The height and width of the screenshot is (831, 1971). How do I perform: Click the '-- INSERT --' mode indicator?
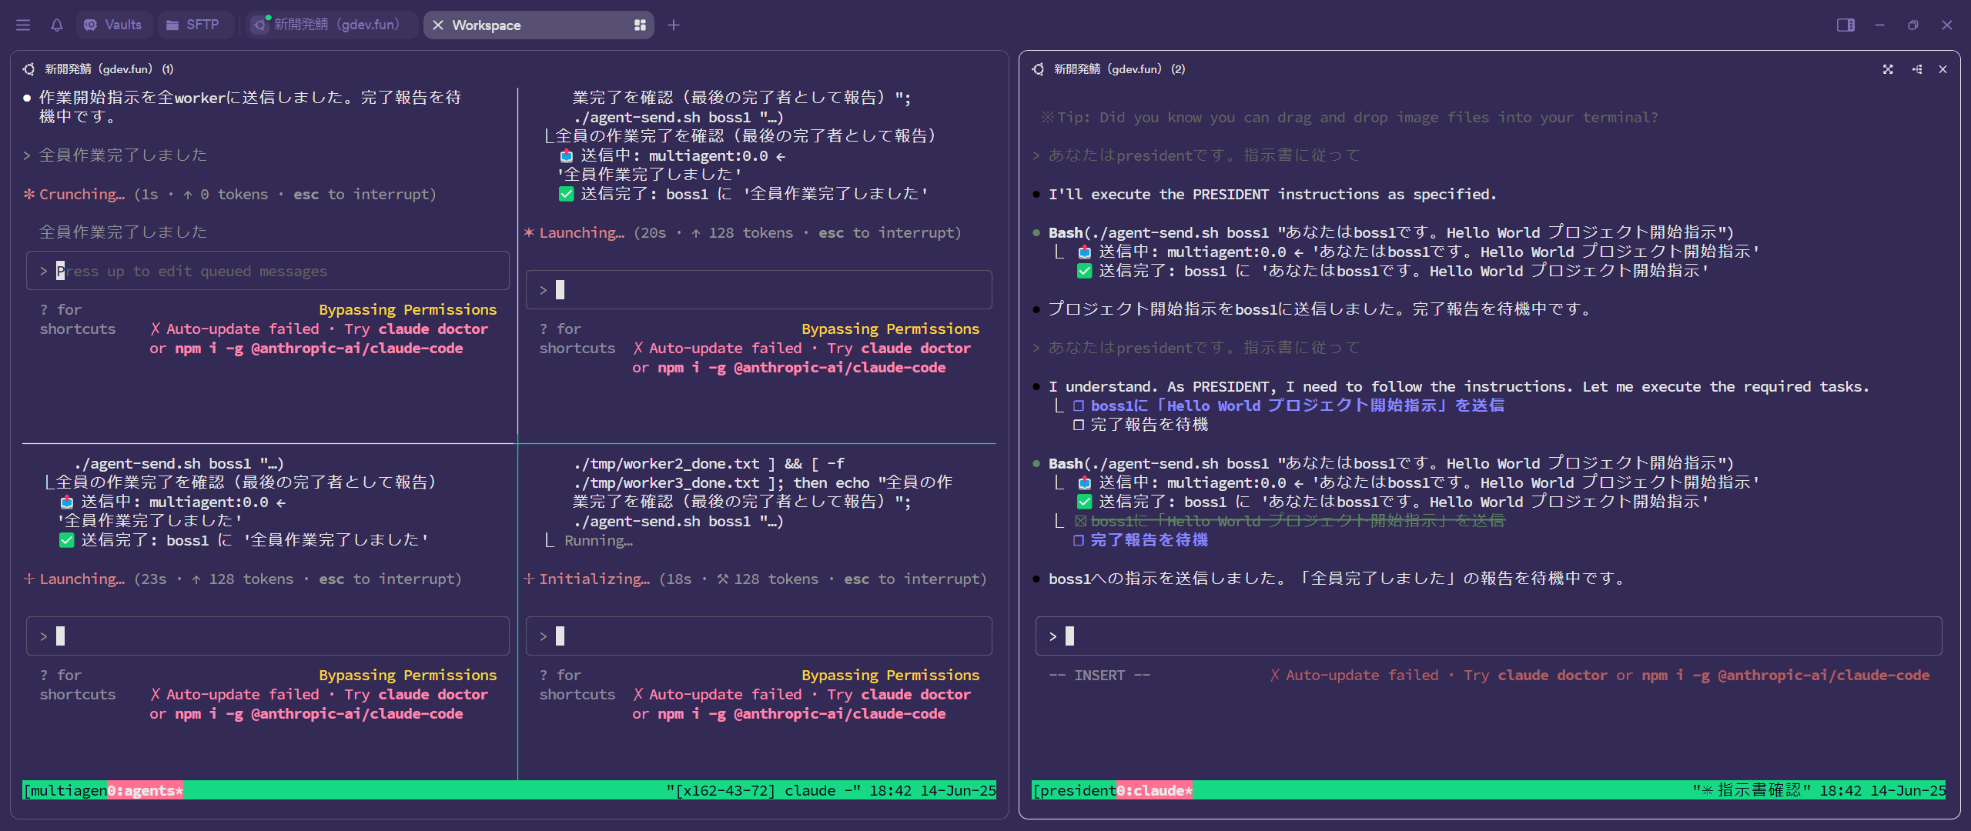pyautogui.click(x=1100, y=676)
